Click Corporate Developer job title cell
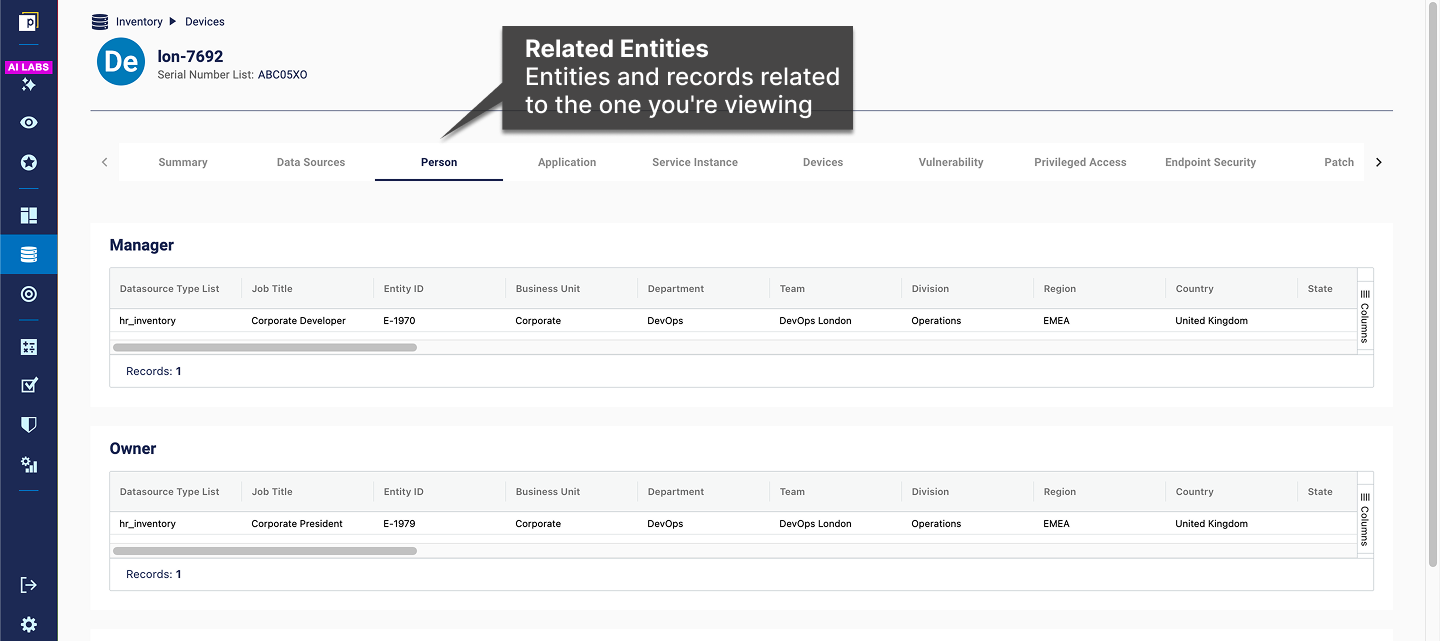Image resolution: width=1440 pixels, height=641 pixels. [299, 321]
